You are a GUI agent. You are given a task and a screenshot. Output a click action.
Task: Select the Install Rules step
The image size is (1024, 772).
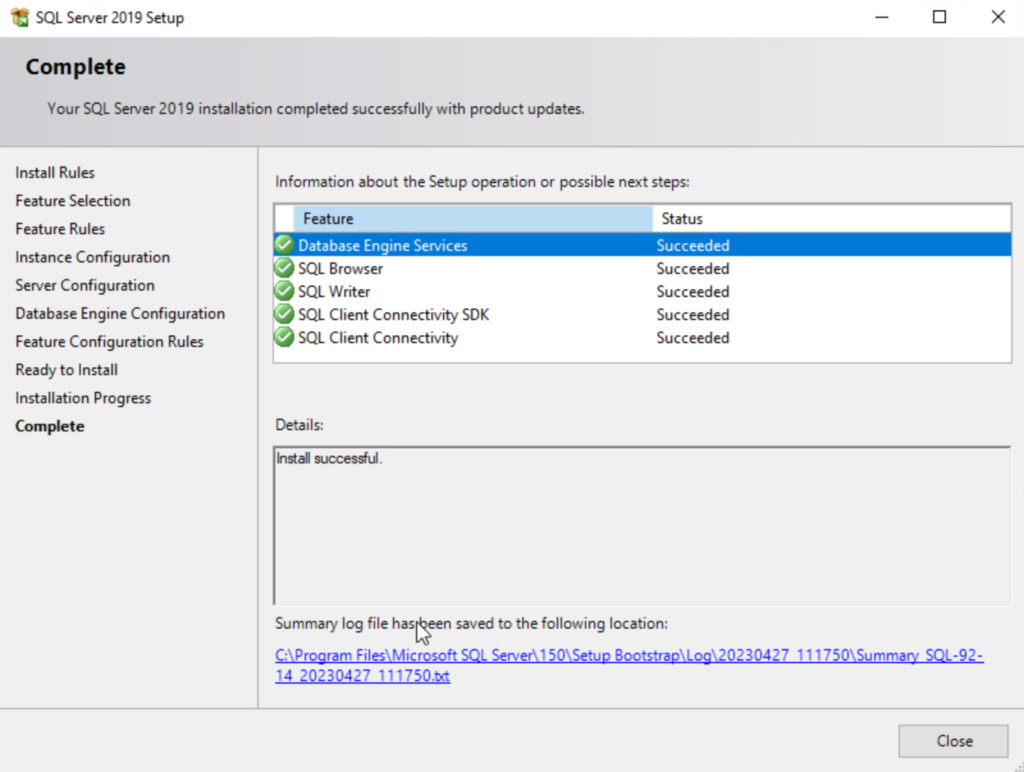(55, 173)
